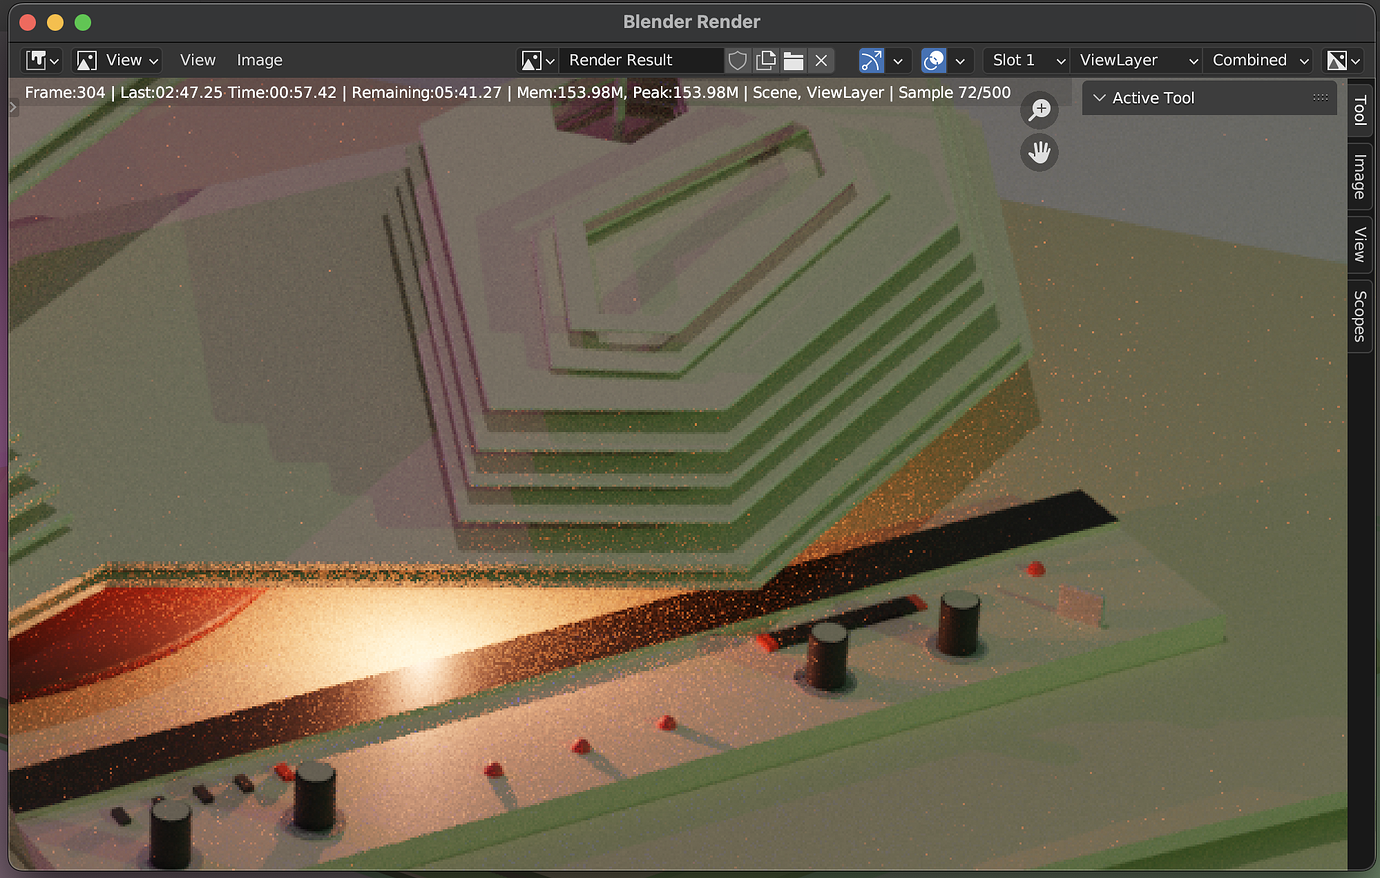This screenshot has height=878, width=1380.
Task: Open the Slot 1 render slot dropdown
Action: 1027,60
